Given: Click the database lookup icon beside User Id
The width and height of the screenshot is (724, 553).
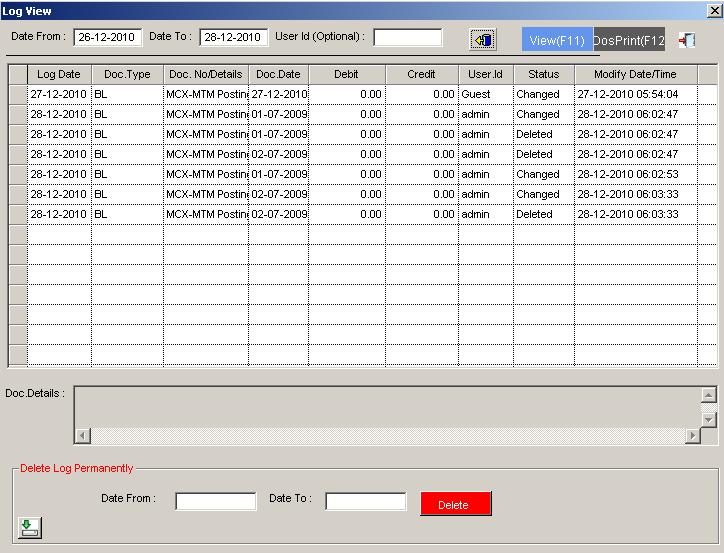Looking at the screenshot, I should tap(483, 39).
